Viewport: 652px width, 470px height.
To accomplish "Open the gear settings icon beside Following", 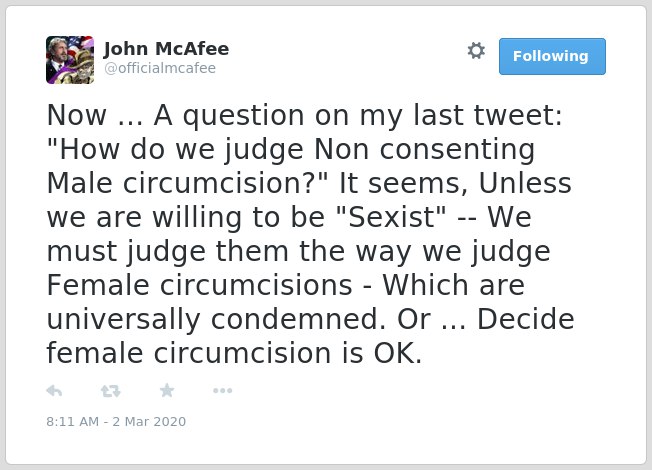I will click(476, 51).
